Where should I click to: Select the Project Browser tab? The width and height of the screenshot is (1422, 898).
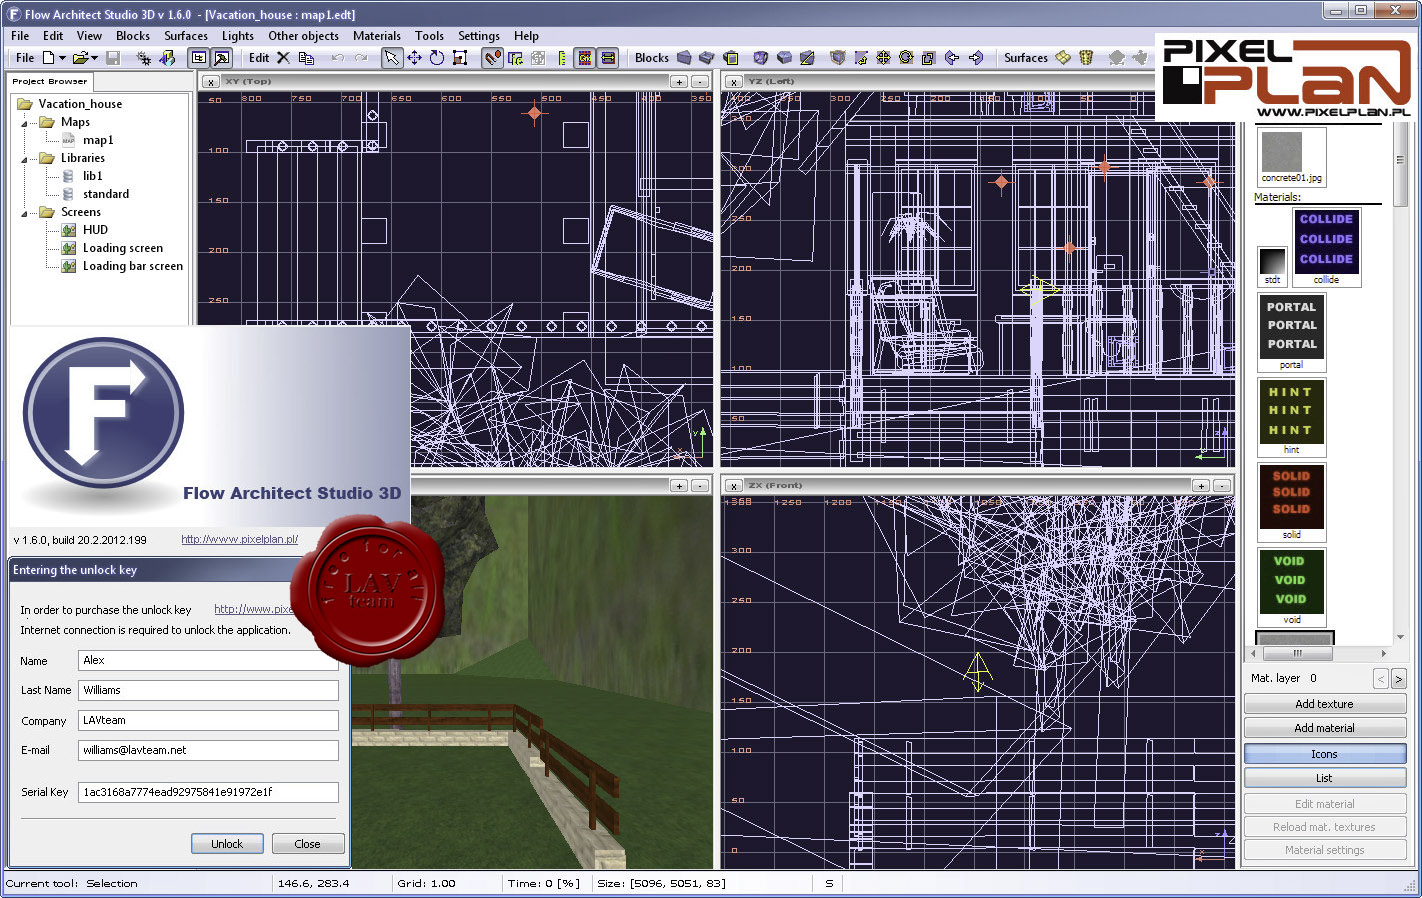[50, 81]
